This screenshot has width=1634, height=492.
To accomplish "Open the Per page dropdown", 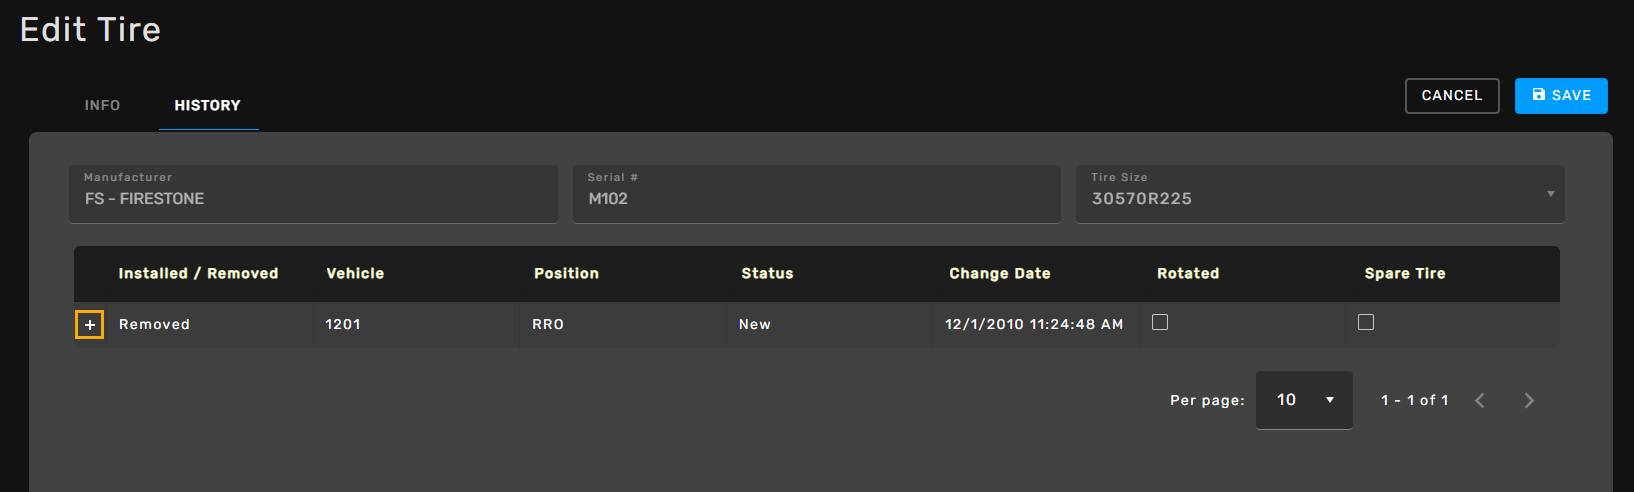I will (x=1304, y=400).
